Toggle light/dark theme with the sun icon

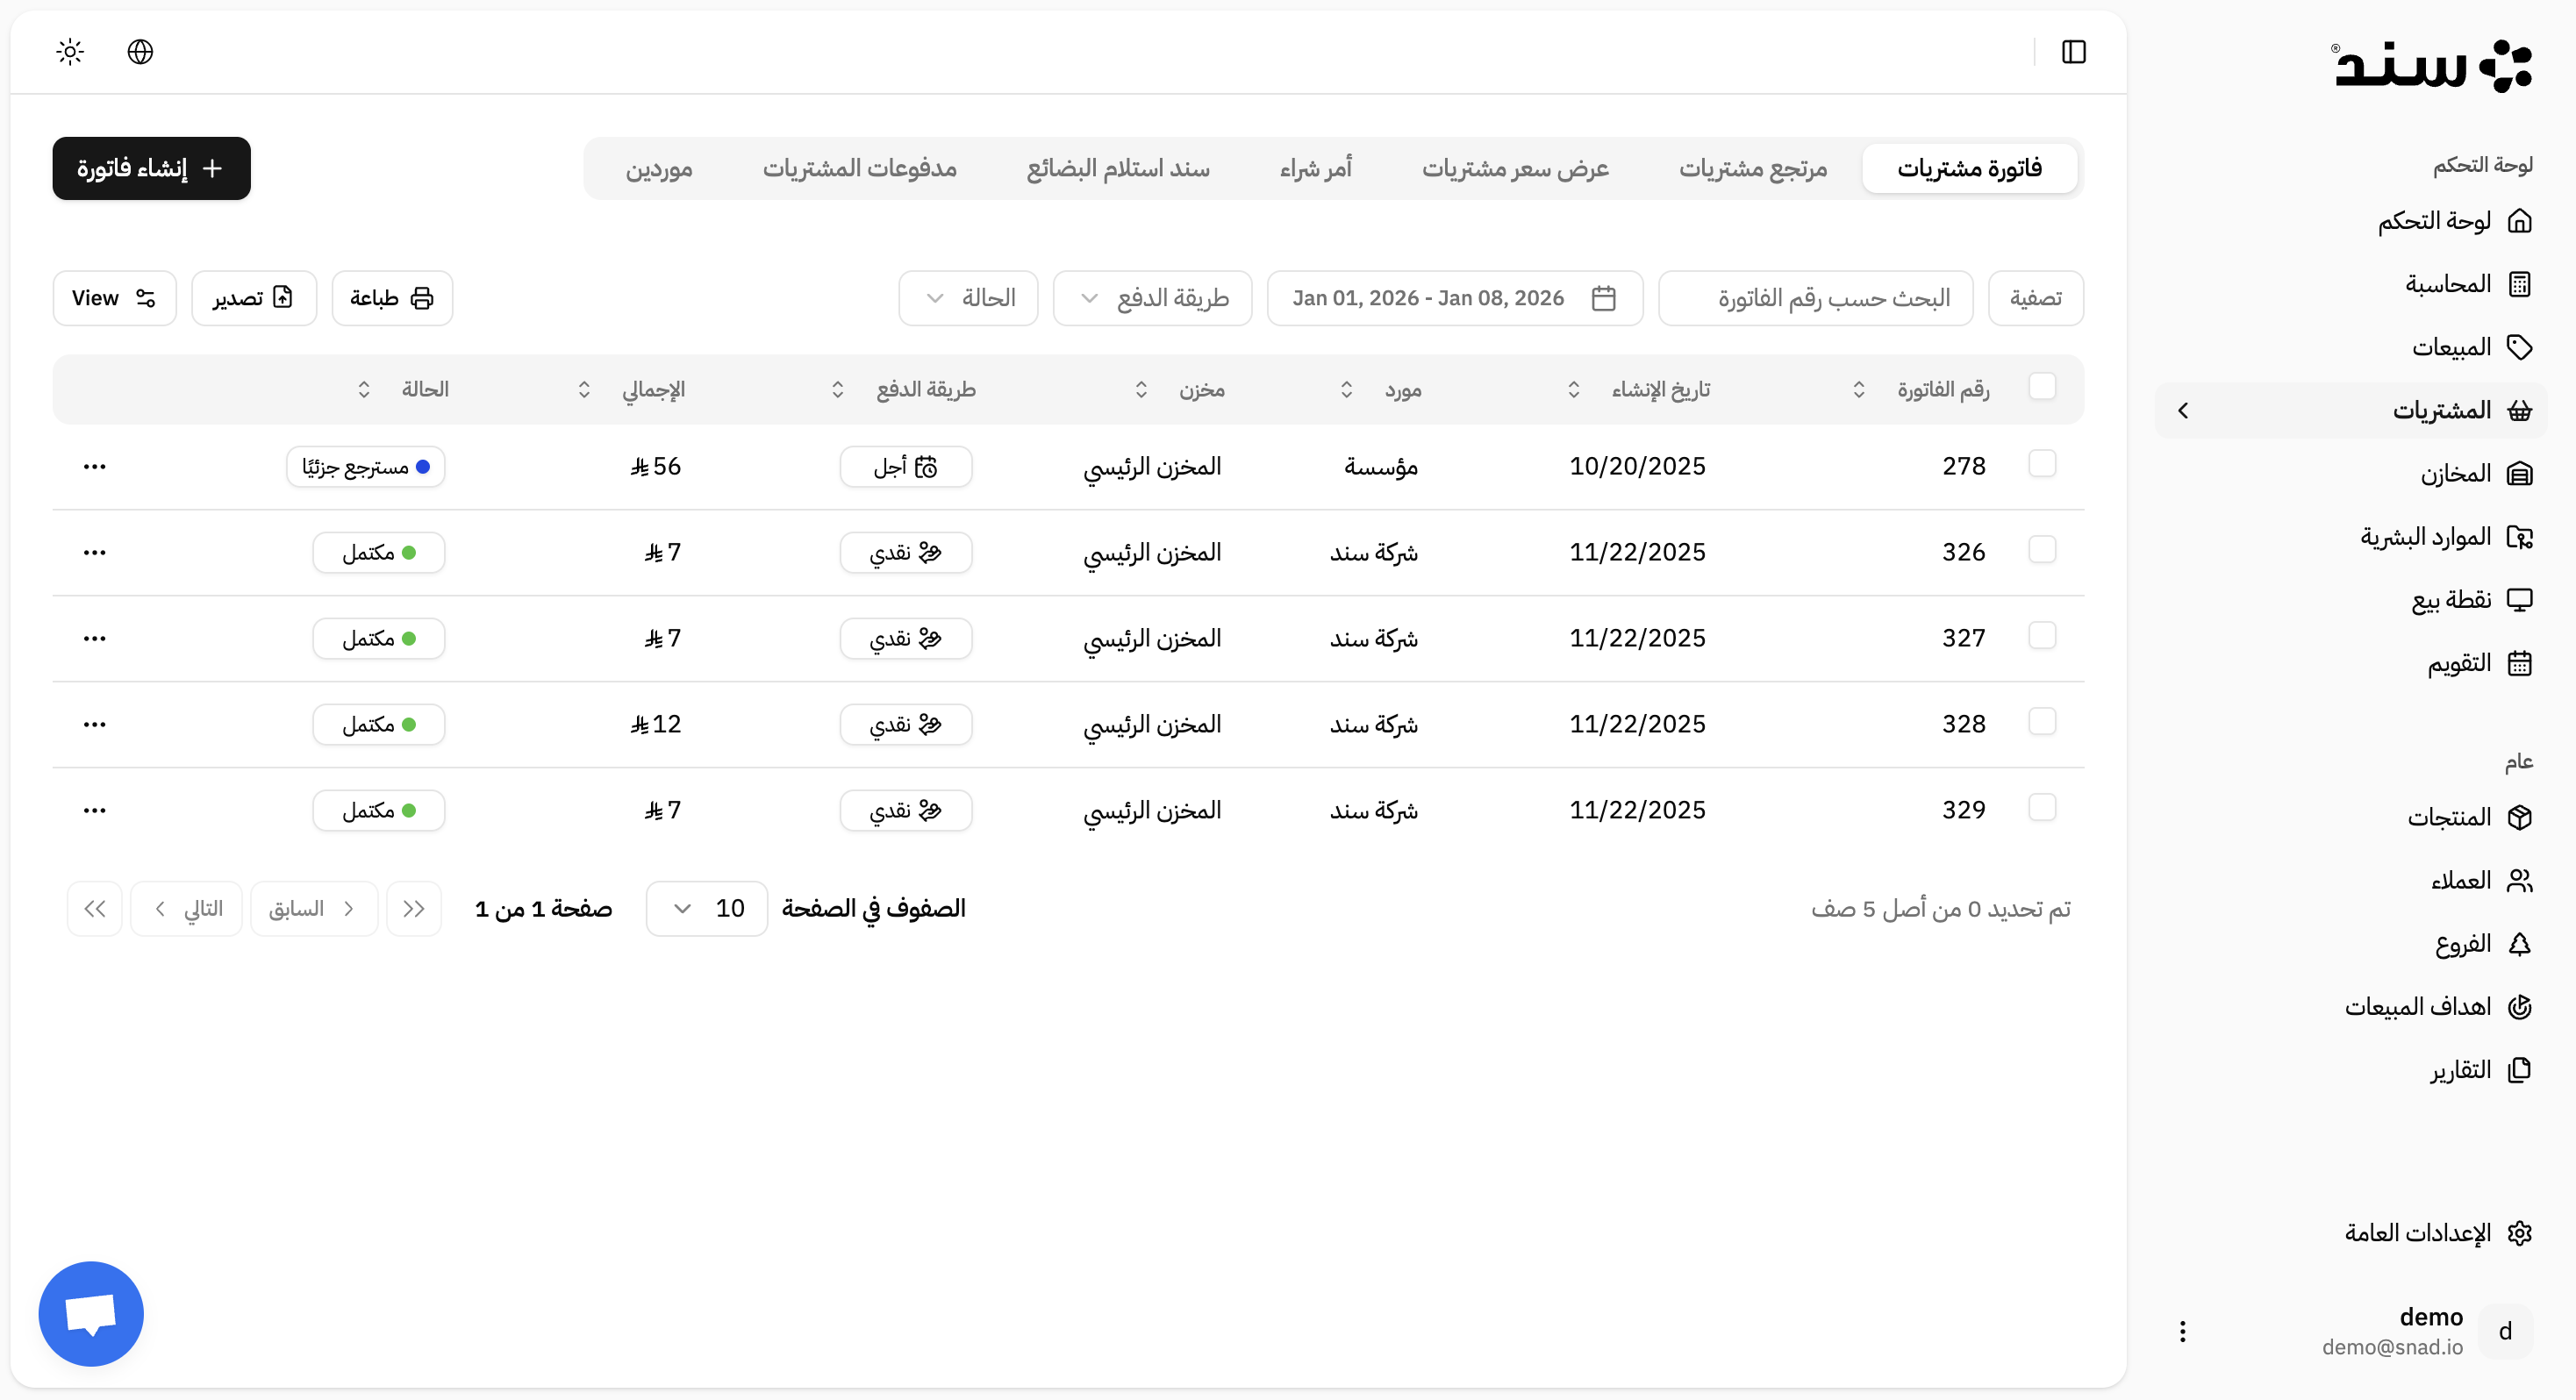tap(69, 51)
